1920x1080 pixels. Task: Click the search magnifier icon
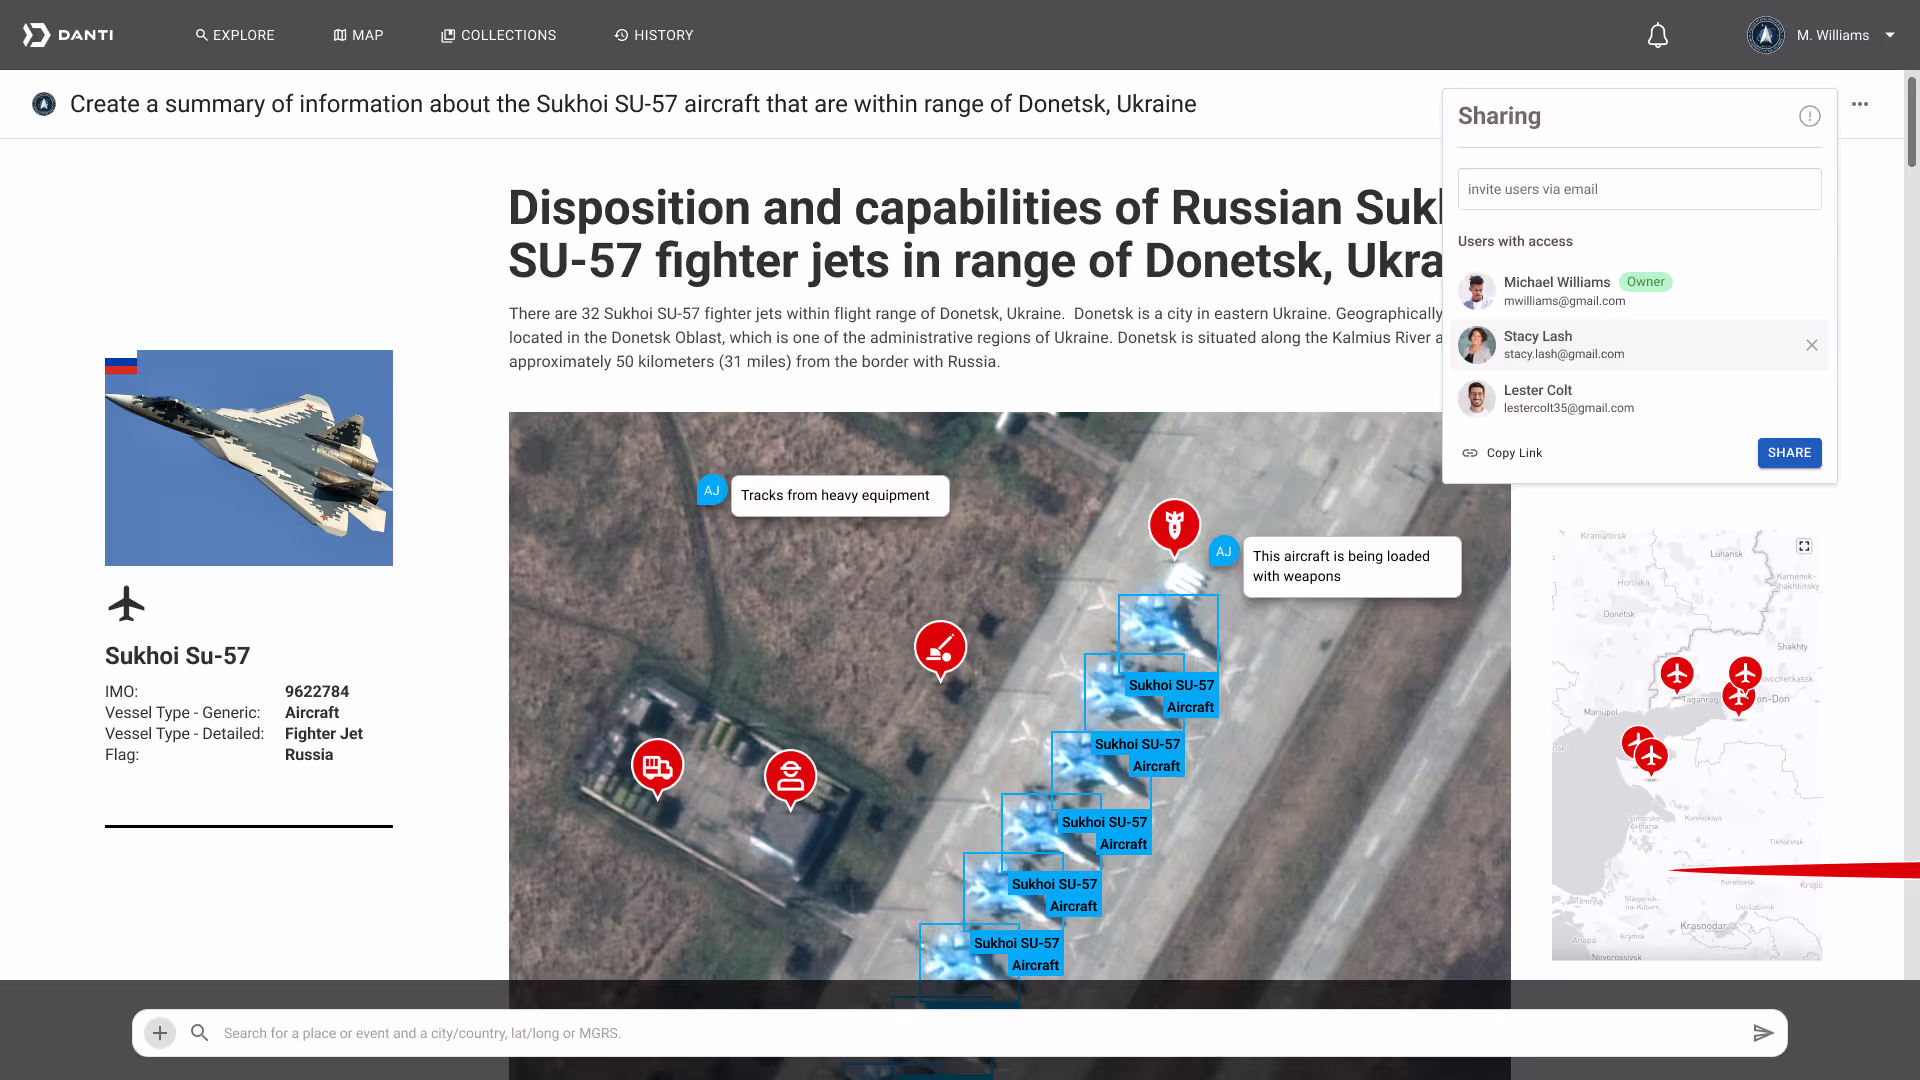pyautogui.click(x=200, y=1033)
